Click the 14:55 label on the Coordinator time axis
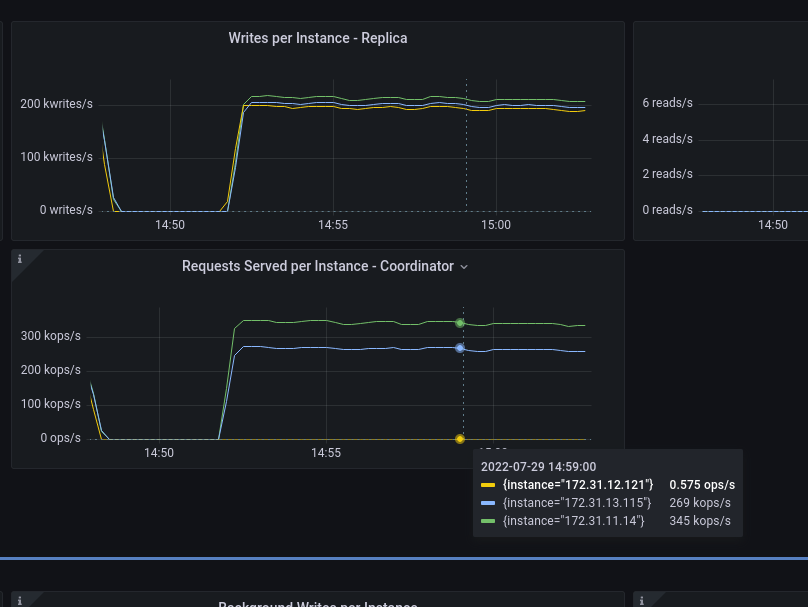This screenshot has width=808, height=607. (x=325, y=452)
